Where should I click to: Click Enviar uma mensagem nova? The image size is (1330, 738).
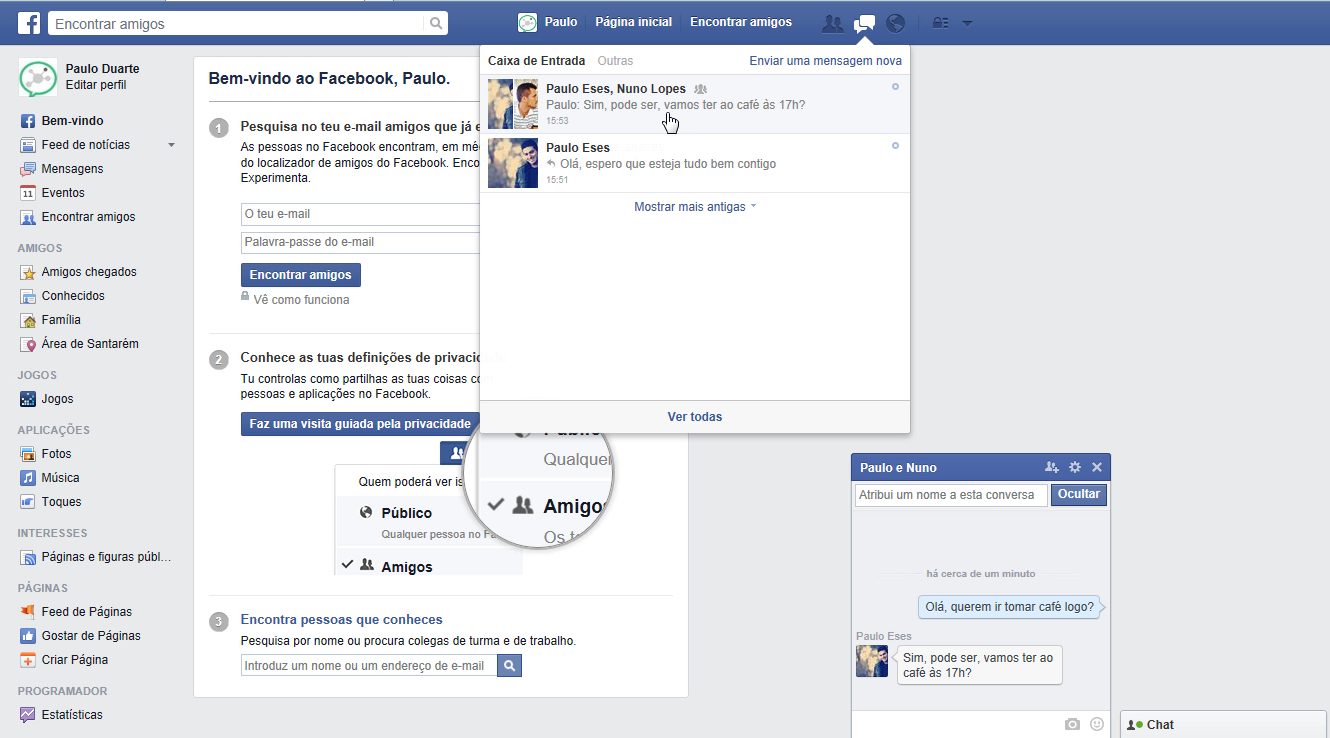click(x=826, y=61)
